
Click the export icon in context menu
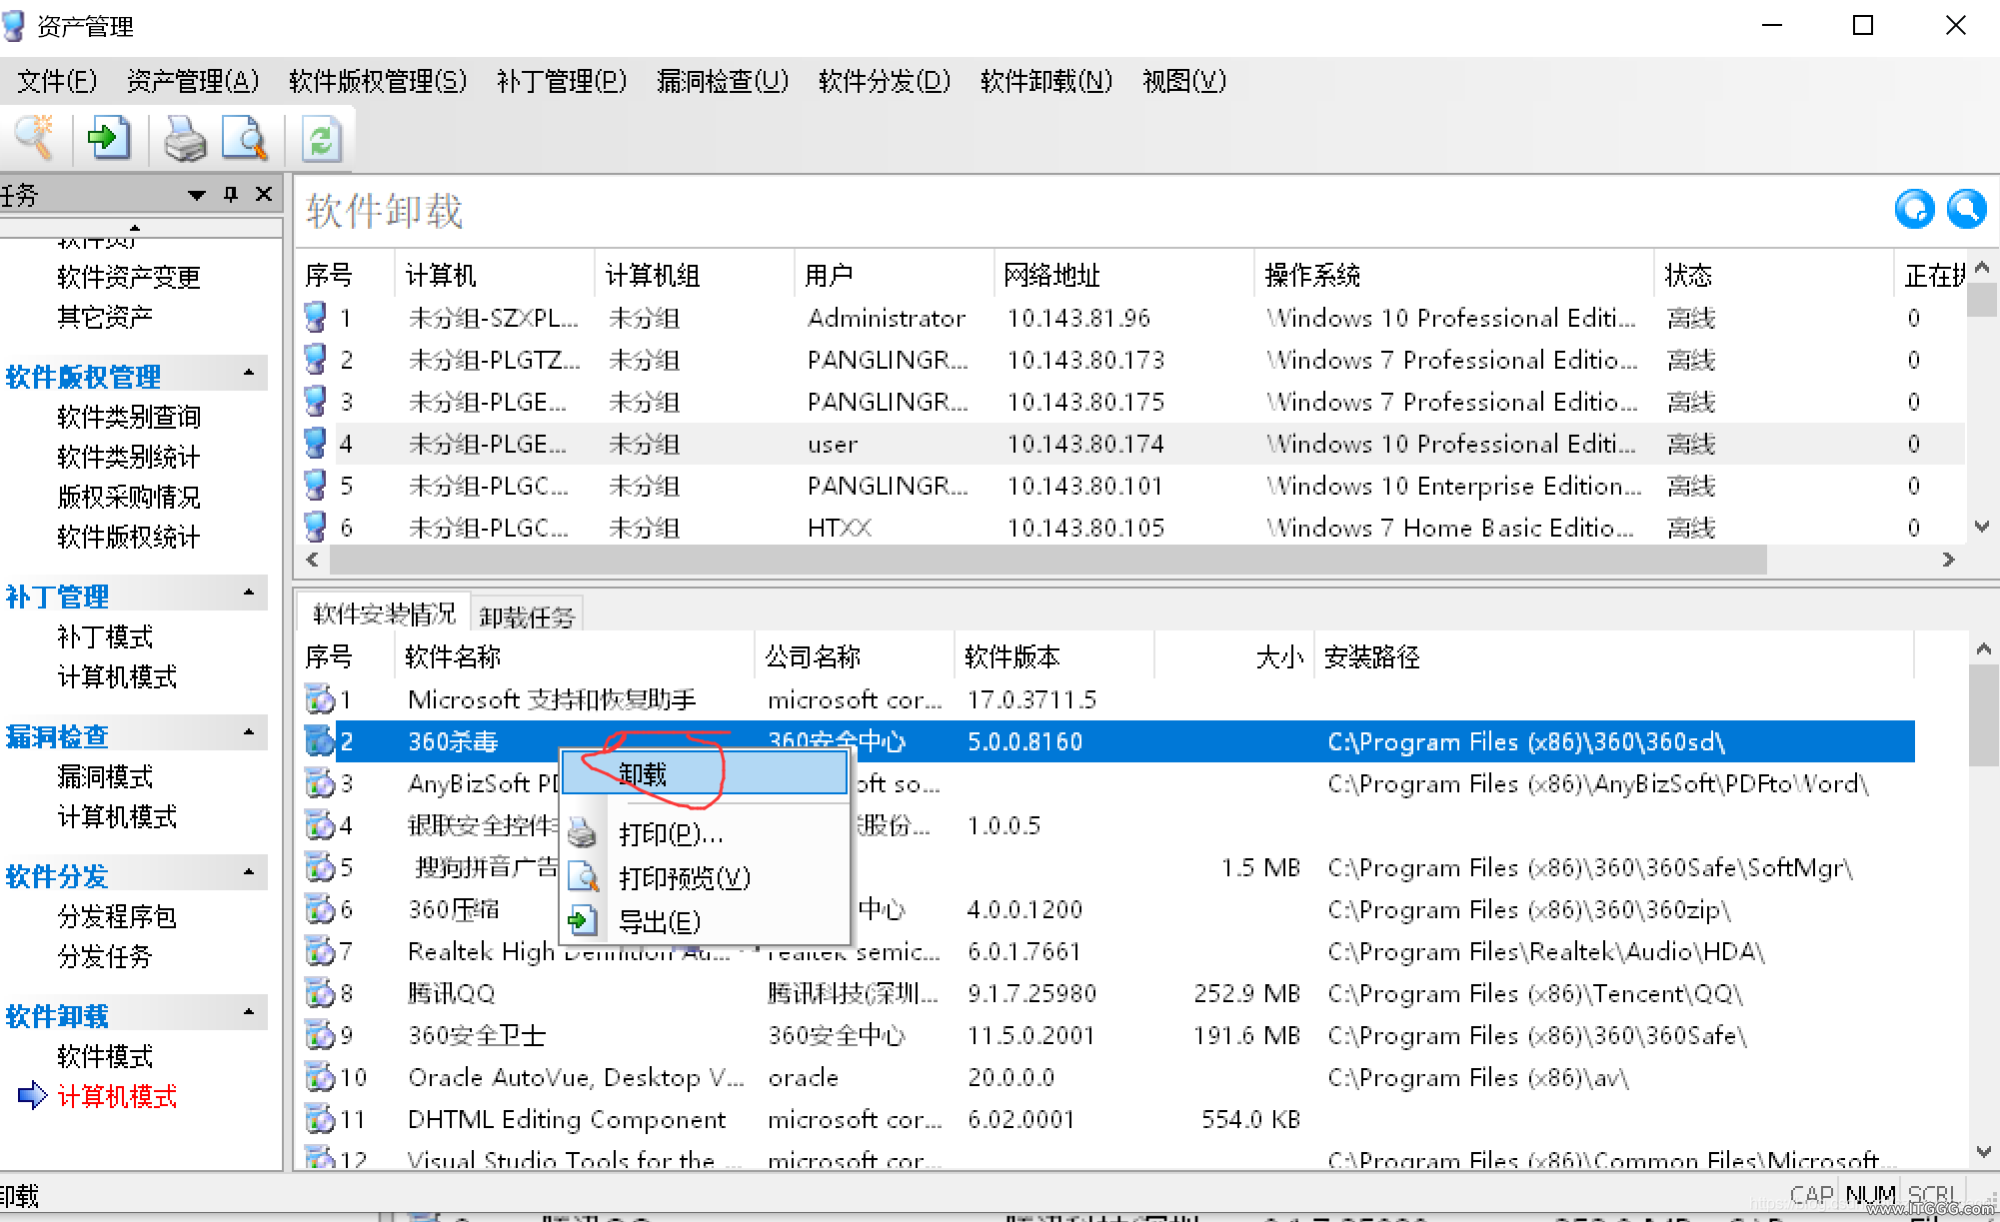pos(582,920)
